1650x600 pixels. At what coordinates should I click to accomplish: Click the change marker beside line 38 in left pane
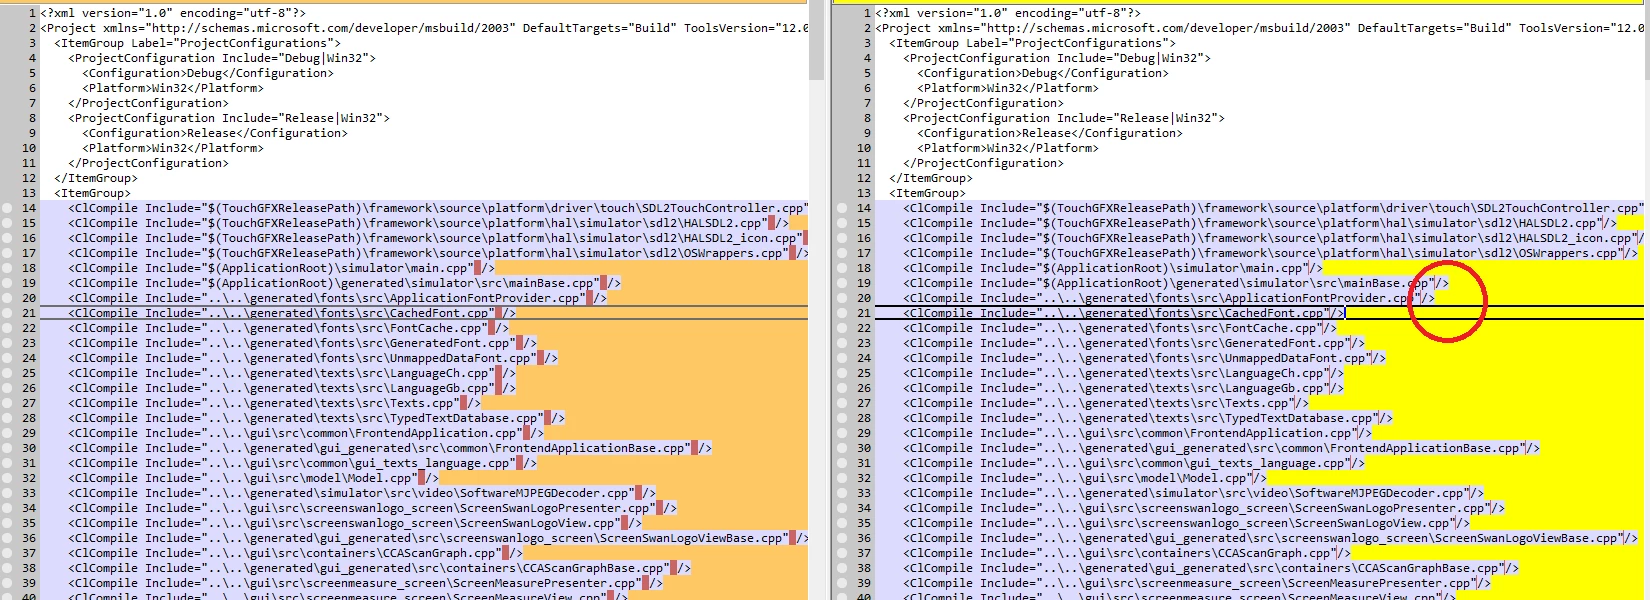click(6, 568)
